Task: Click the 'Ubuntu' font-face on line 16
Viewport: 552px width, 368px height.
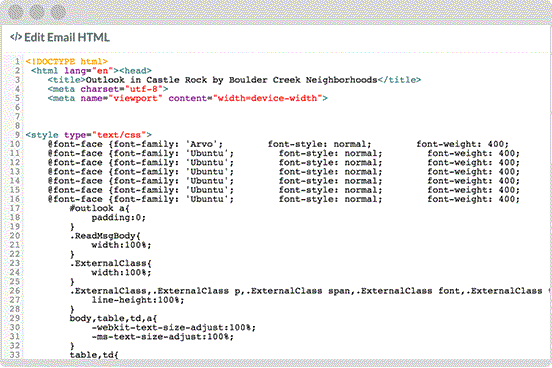Action: pos(141,199)
